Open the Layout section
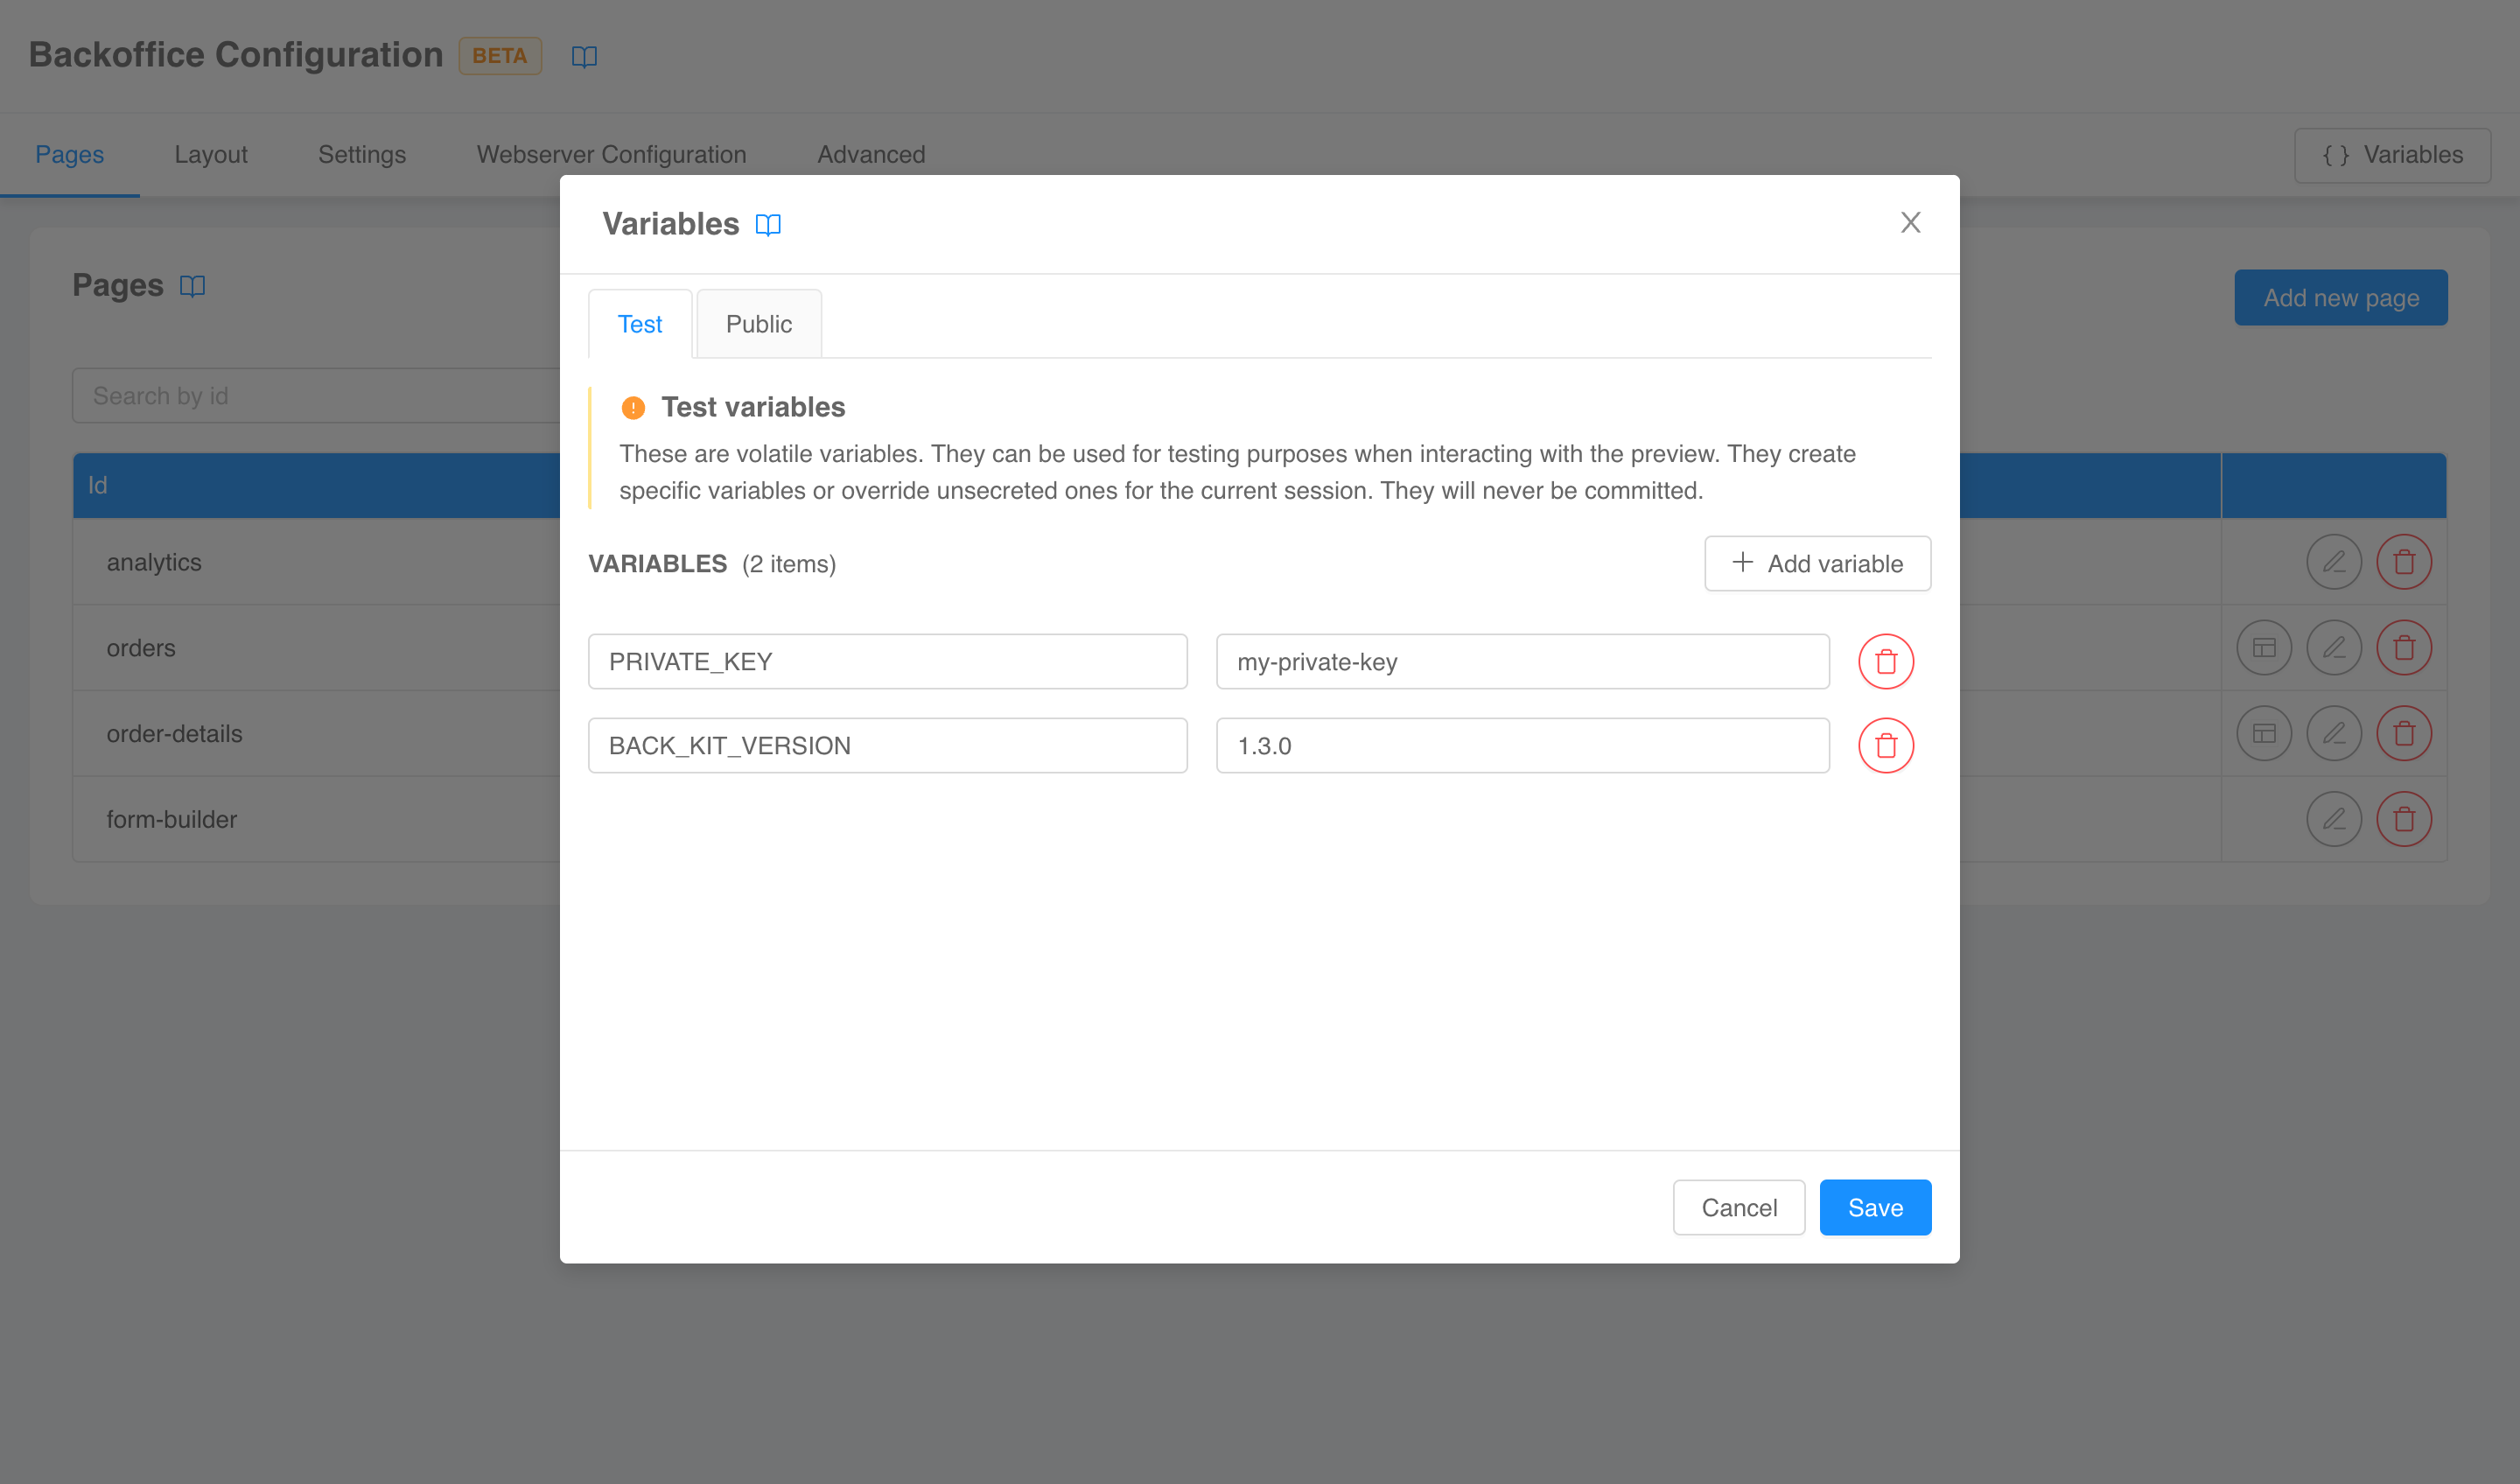2520x1484 pixels. [211, 155]
